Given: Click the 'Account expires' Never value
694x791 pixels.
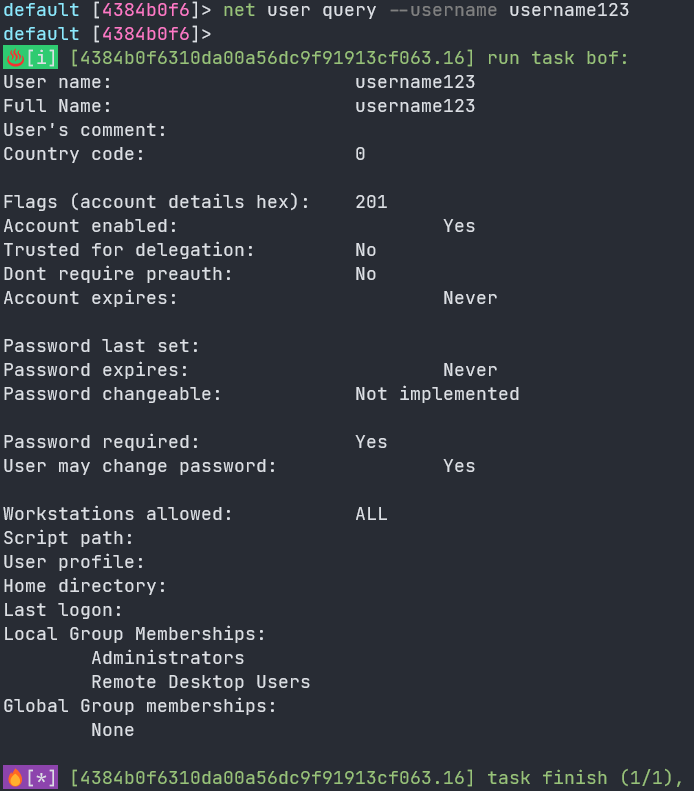Looking at the screenshot, I should [x=470, y=298].
